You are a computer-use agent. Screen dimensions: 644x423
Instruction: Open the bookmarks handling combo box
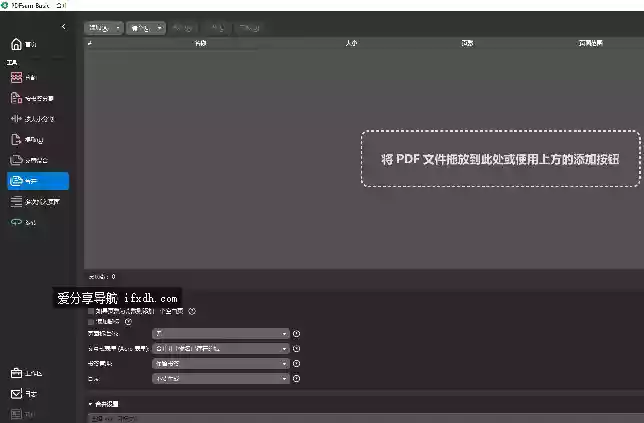(221, 364)
